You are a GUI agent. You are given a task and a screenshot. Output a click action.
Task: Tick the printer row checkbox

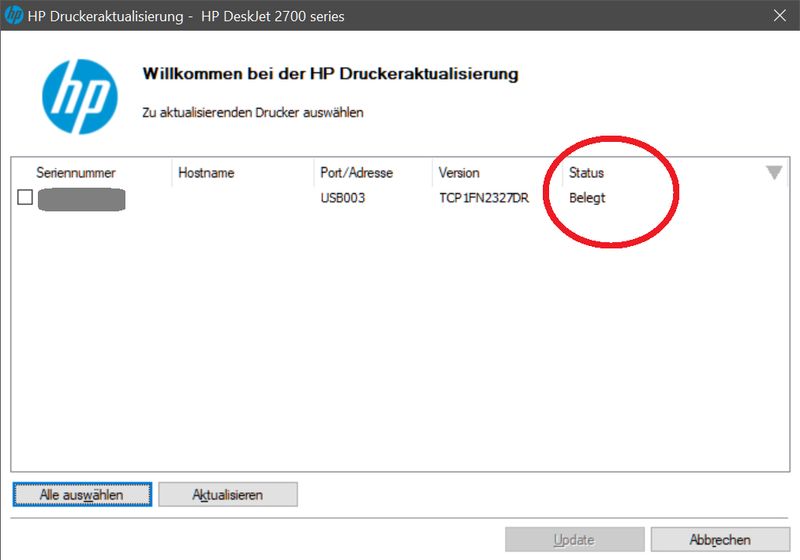(x=25, y=197)
